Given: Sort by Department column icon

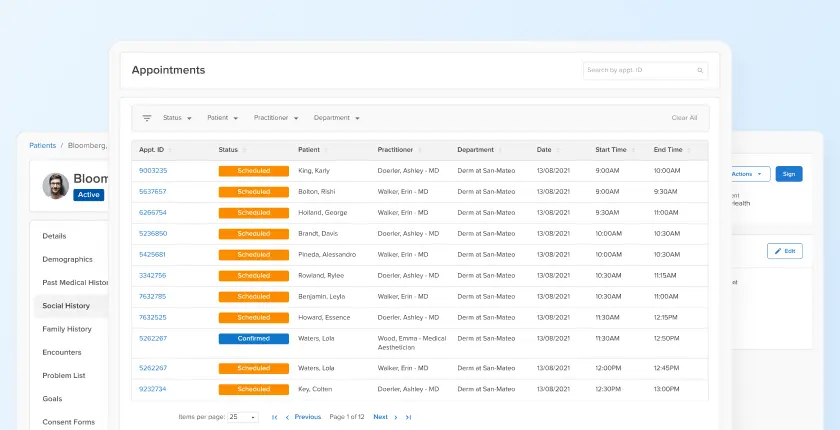Looking at the screenshot, I should click(500, 150).
